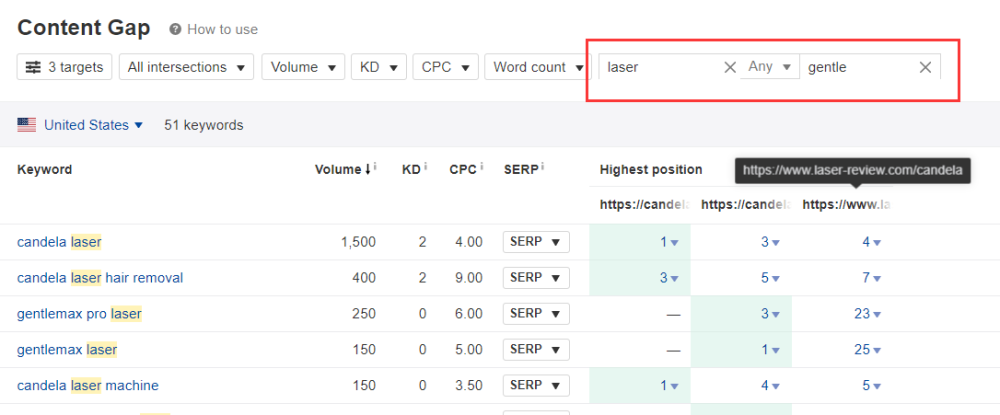Open SERP dropdown for 'candela laser' row

(536, 242)
